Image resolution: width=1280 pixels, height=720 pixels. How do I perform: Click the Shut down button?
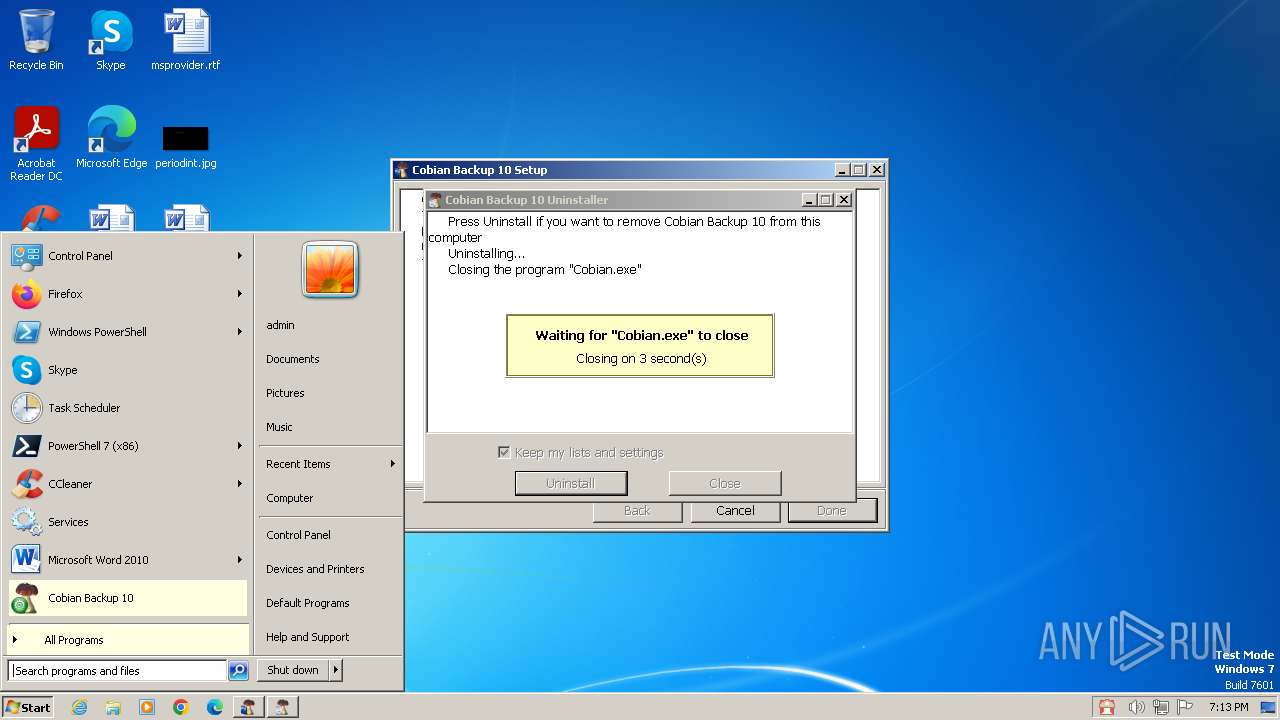[x=293, y=670]
